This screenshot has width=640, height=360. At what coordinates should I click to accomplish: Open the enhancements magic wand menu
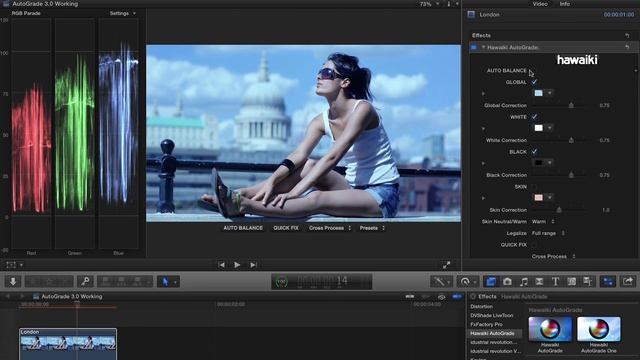pyautogui.click(x=439, y=281)
